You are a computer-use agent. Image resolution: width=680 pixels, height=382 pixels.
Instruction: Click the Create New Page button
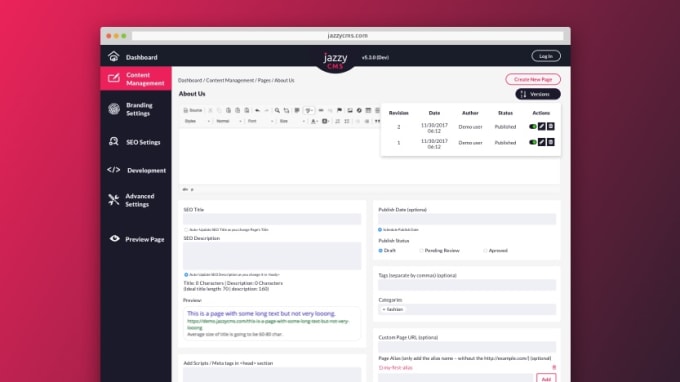click(x=533, y=79)
